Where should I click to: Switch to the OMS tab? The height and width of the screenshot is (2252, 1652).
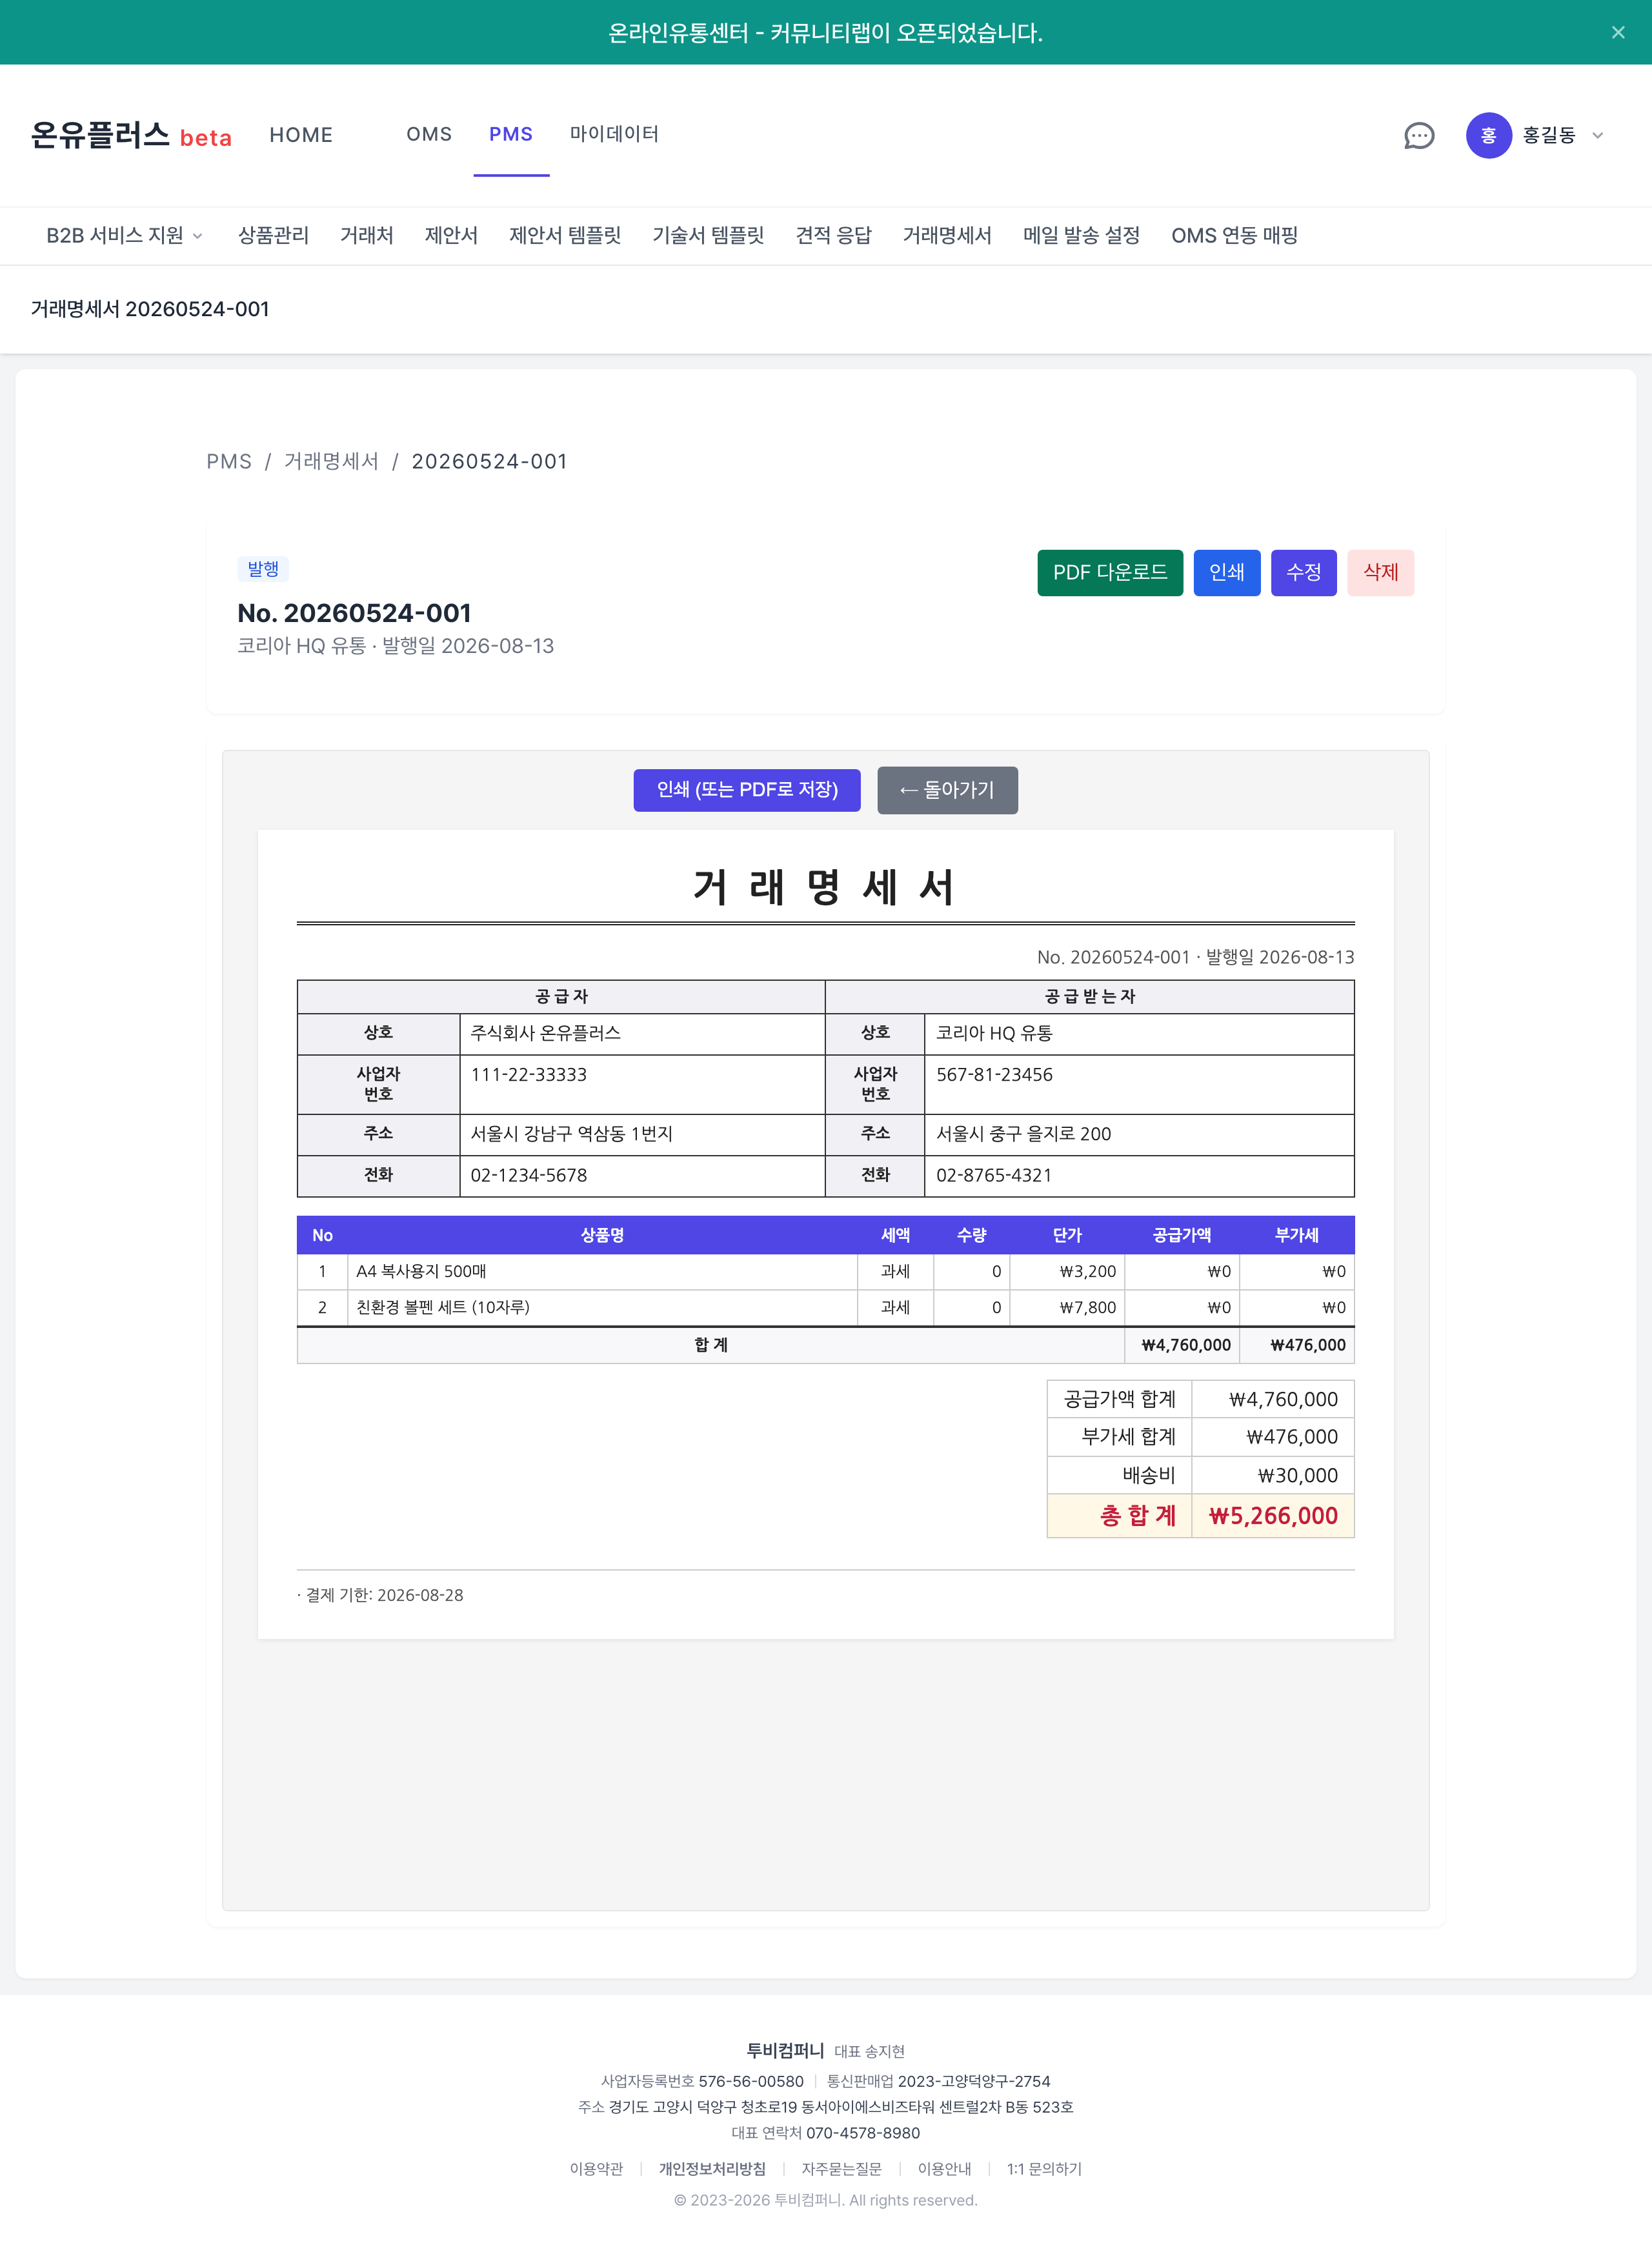click(429, 134)
